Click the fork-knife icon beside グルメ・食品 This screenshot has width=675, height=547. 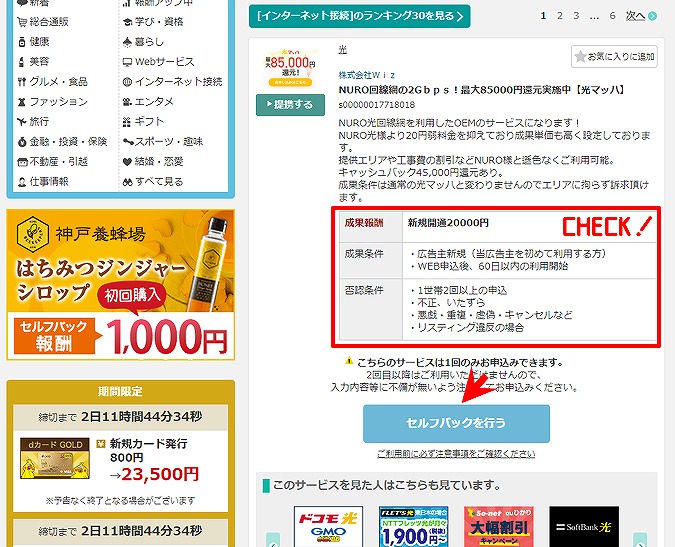point(22,82)
